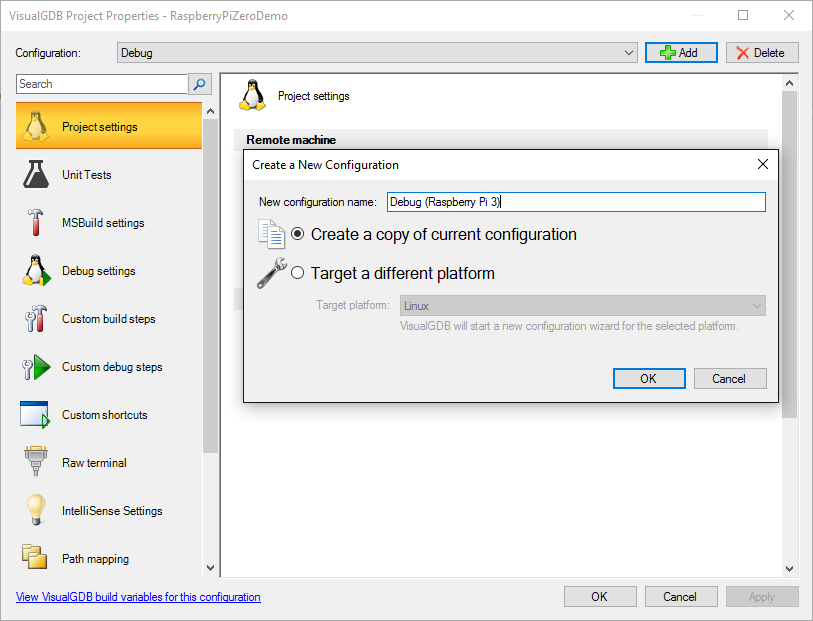The height and width of the screenshot is (621, 813).
Task: Click sidebar scrollbar down arrow
Action: coord(211,568)
